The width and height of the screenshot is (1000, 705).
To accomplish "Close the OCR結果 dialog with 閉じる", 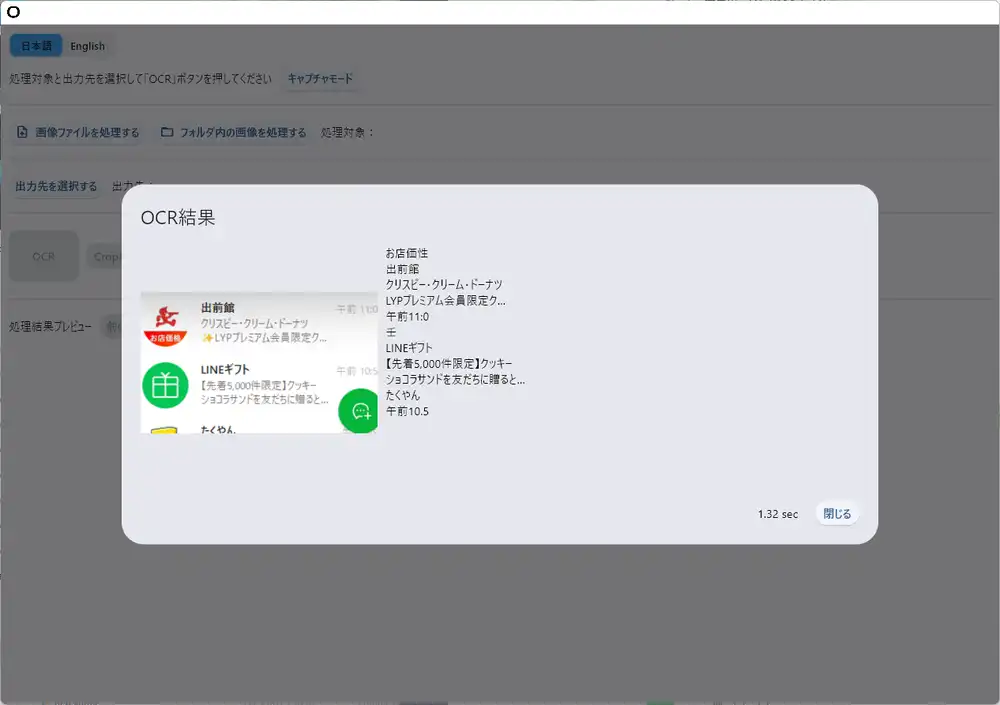I will pos(837,513).
